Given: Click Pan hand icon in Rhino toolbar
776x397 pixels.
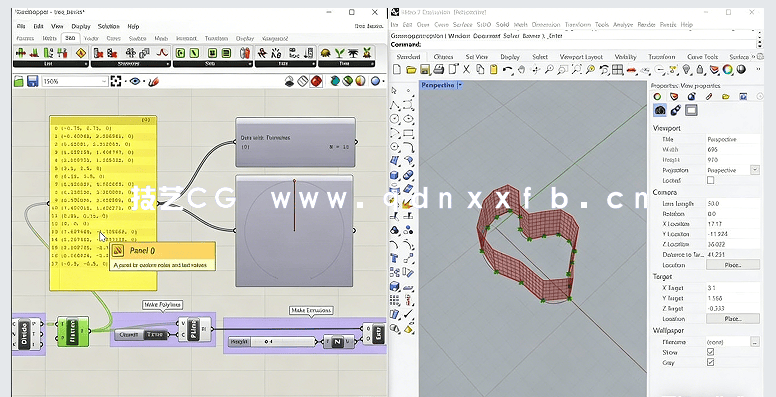Looking at the screenshot, I should point(521,70).
